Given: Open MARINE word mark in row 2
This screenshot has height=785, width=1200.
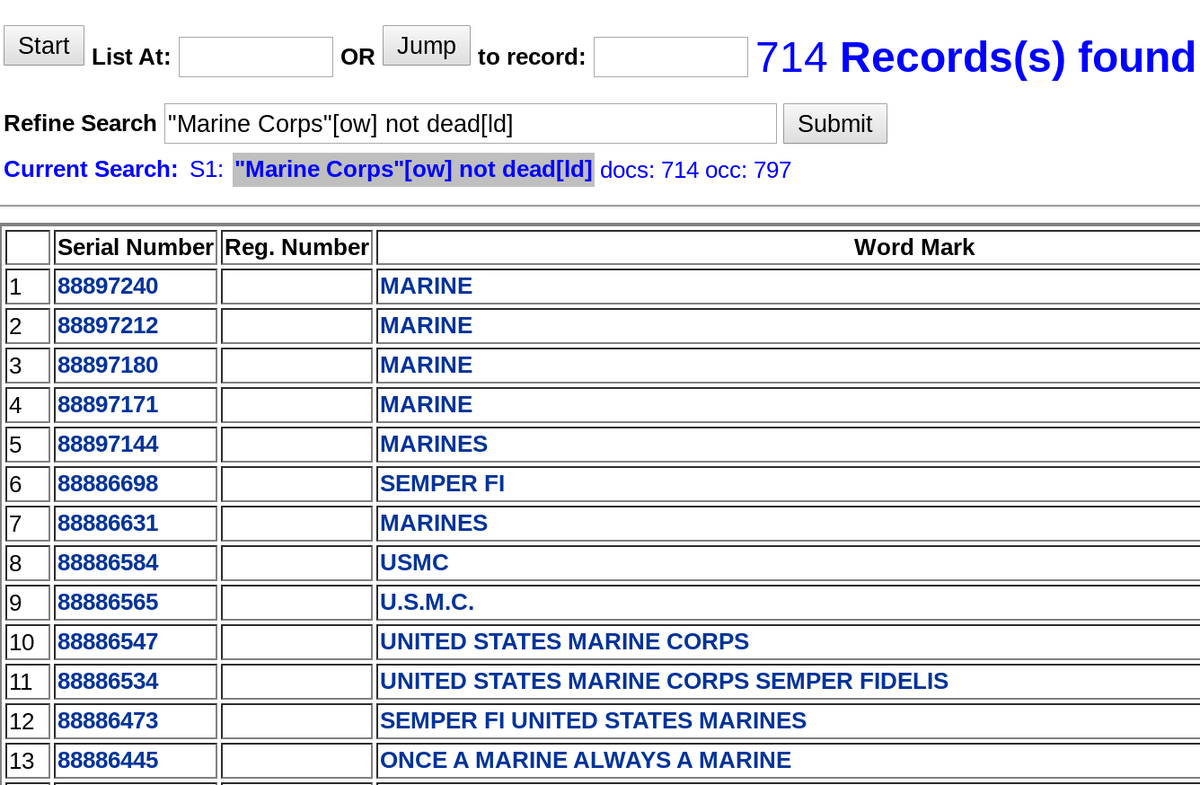Looking at the screenshot, I should tap(426, 326).
